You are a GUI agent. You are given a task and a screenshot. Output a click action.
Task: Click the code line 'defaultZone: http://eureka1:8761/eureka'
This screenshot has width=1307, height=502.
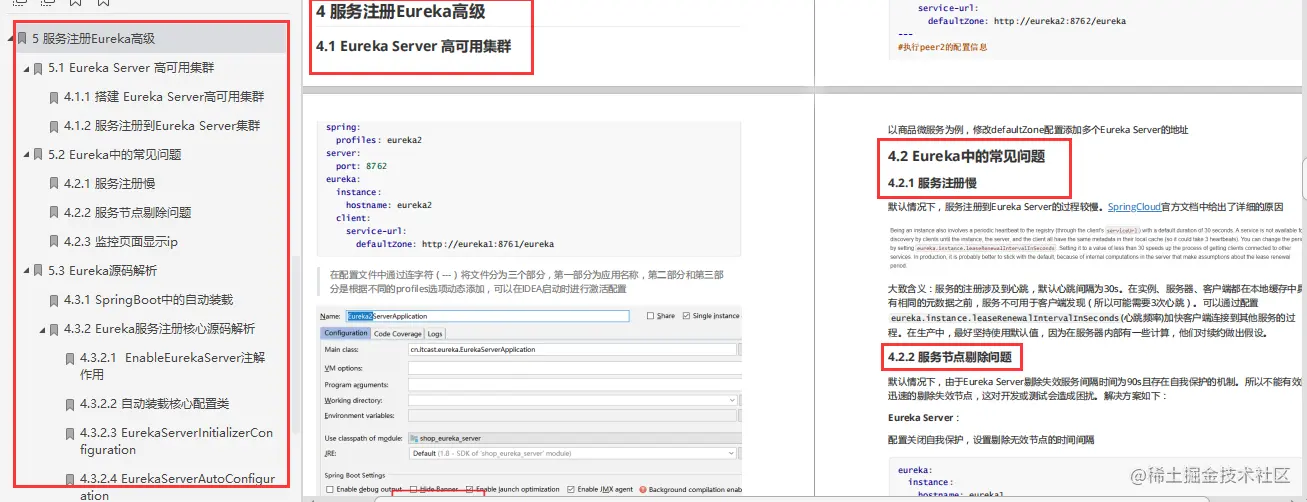(x=454, y=244)
